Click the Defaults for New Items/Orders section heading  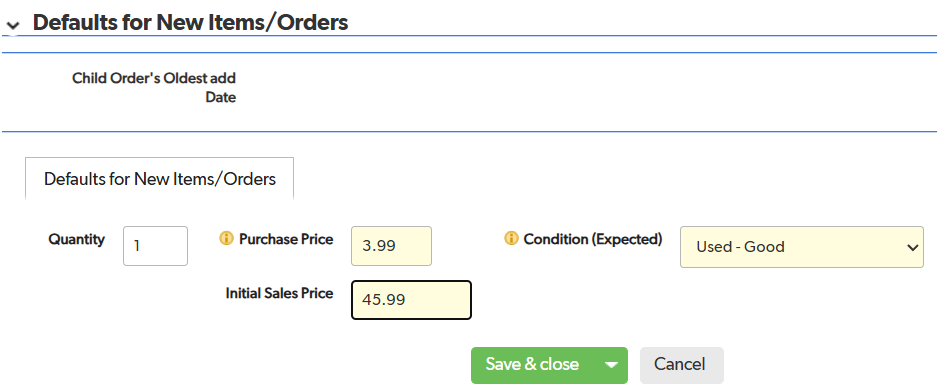click(x=190, y=23)
